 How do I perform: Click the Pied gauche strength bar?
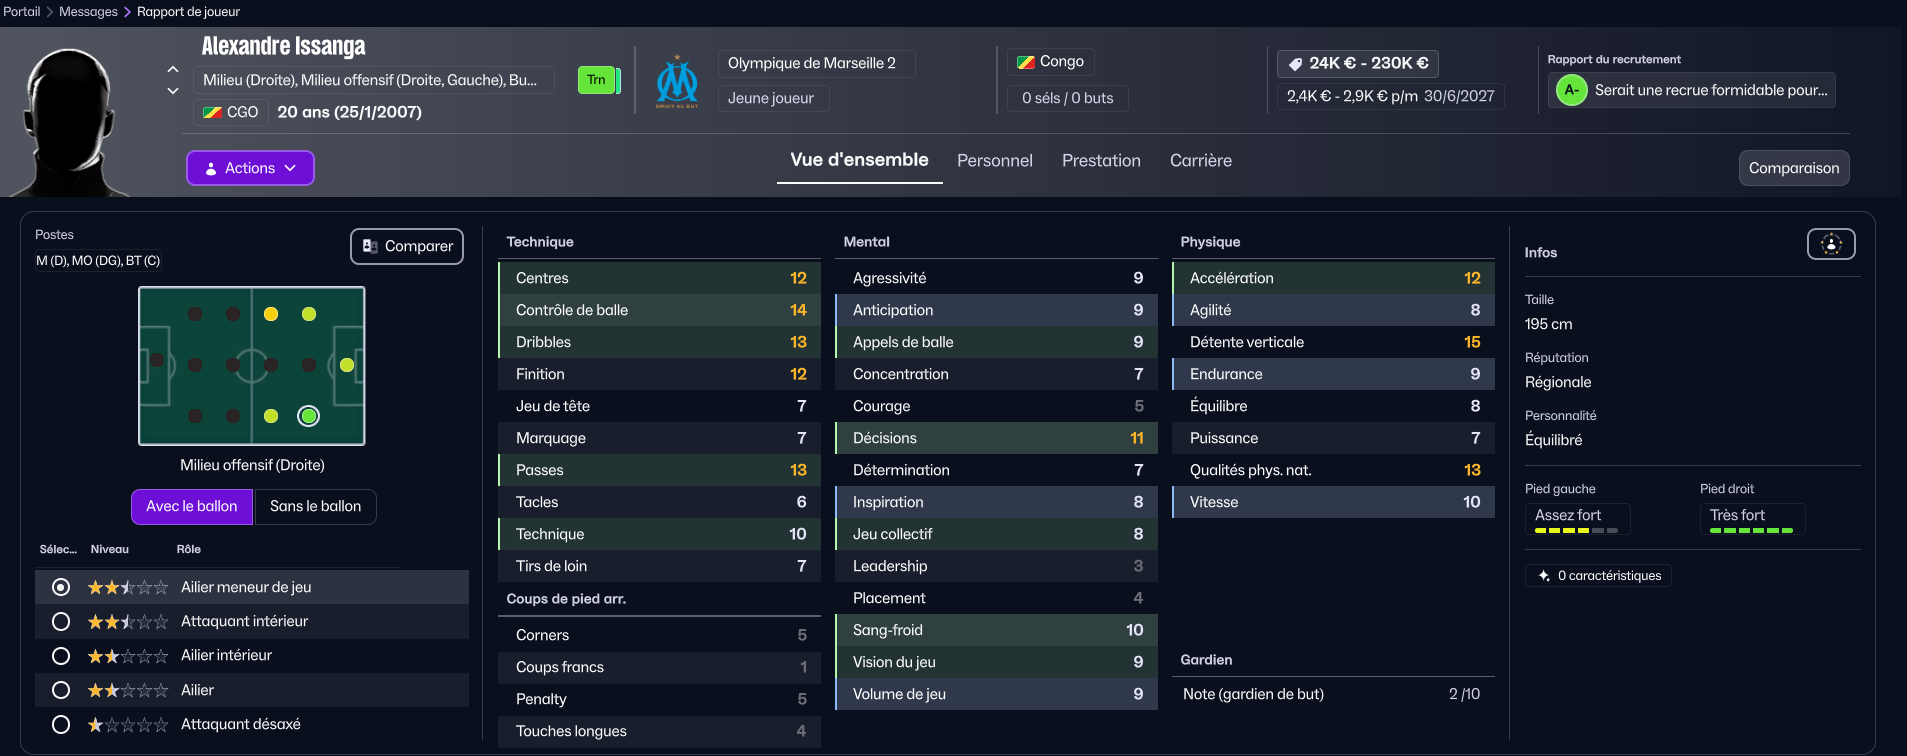pos(1575,531)
